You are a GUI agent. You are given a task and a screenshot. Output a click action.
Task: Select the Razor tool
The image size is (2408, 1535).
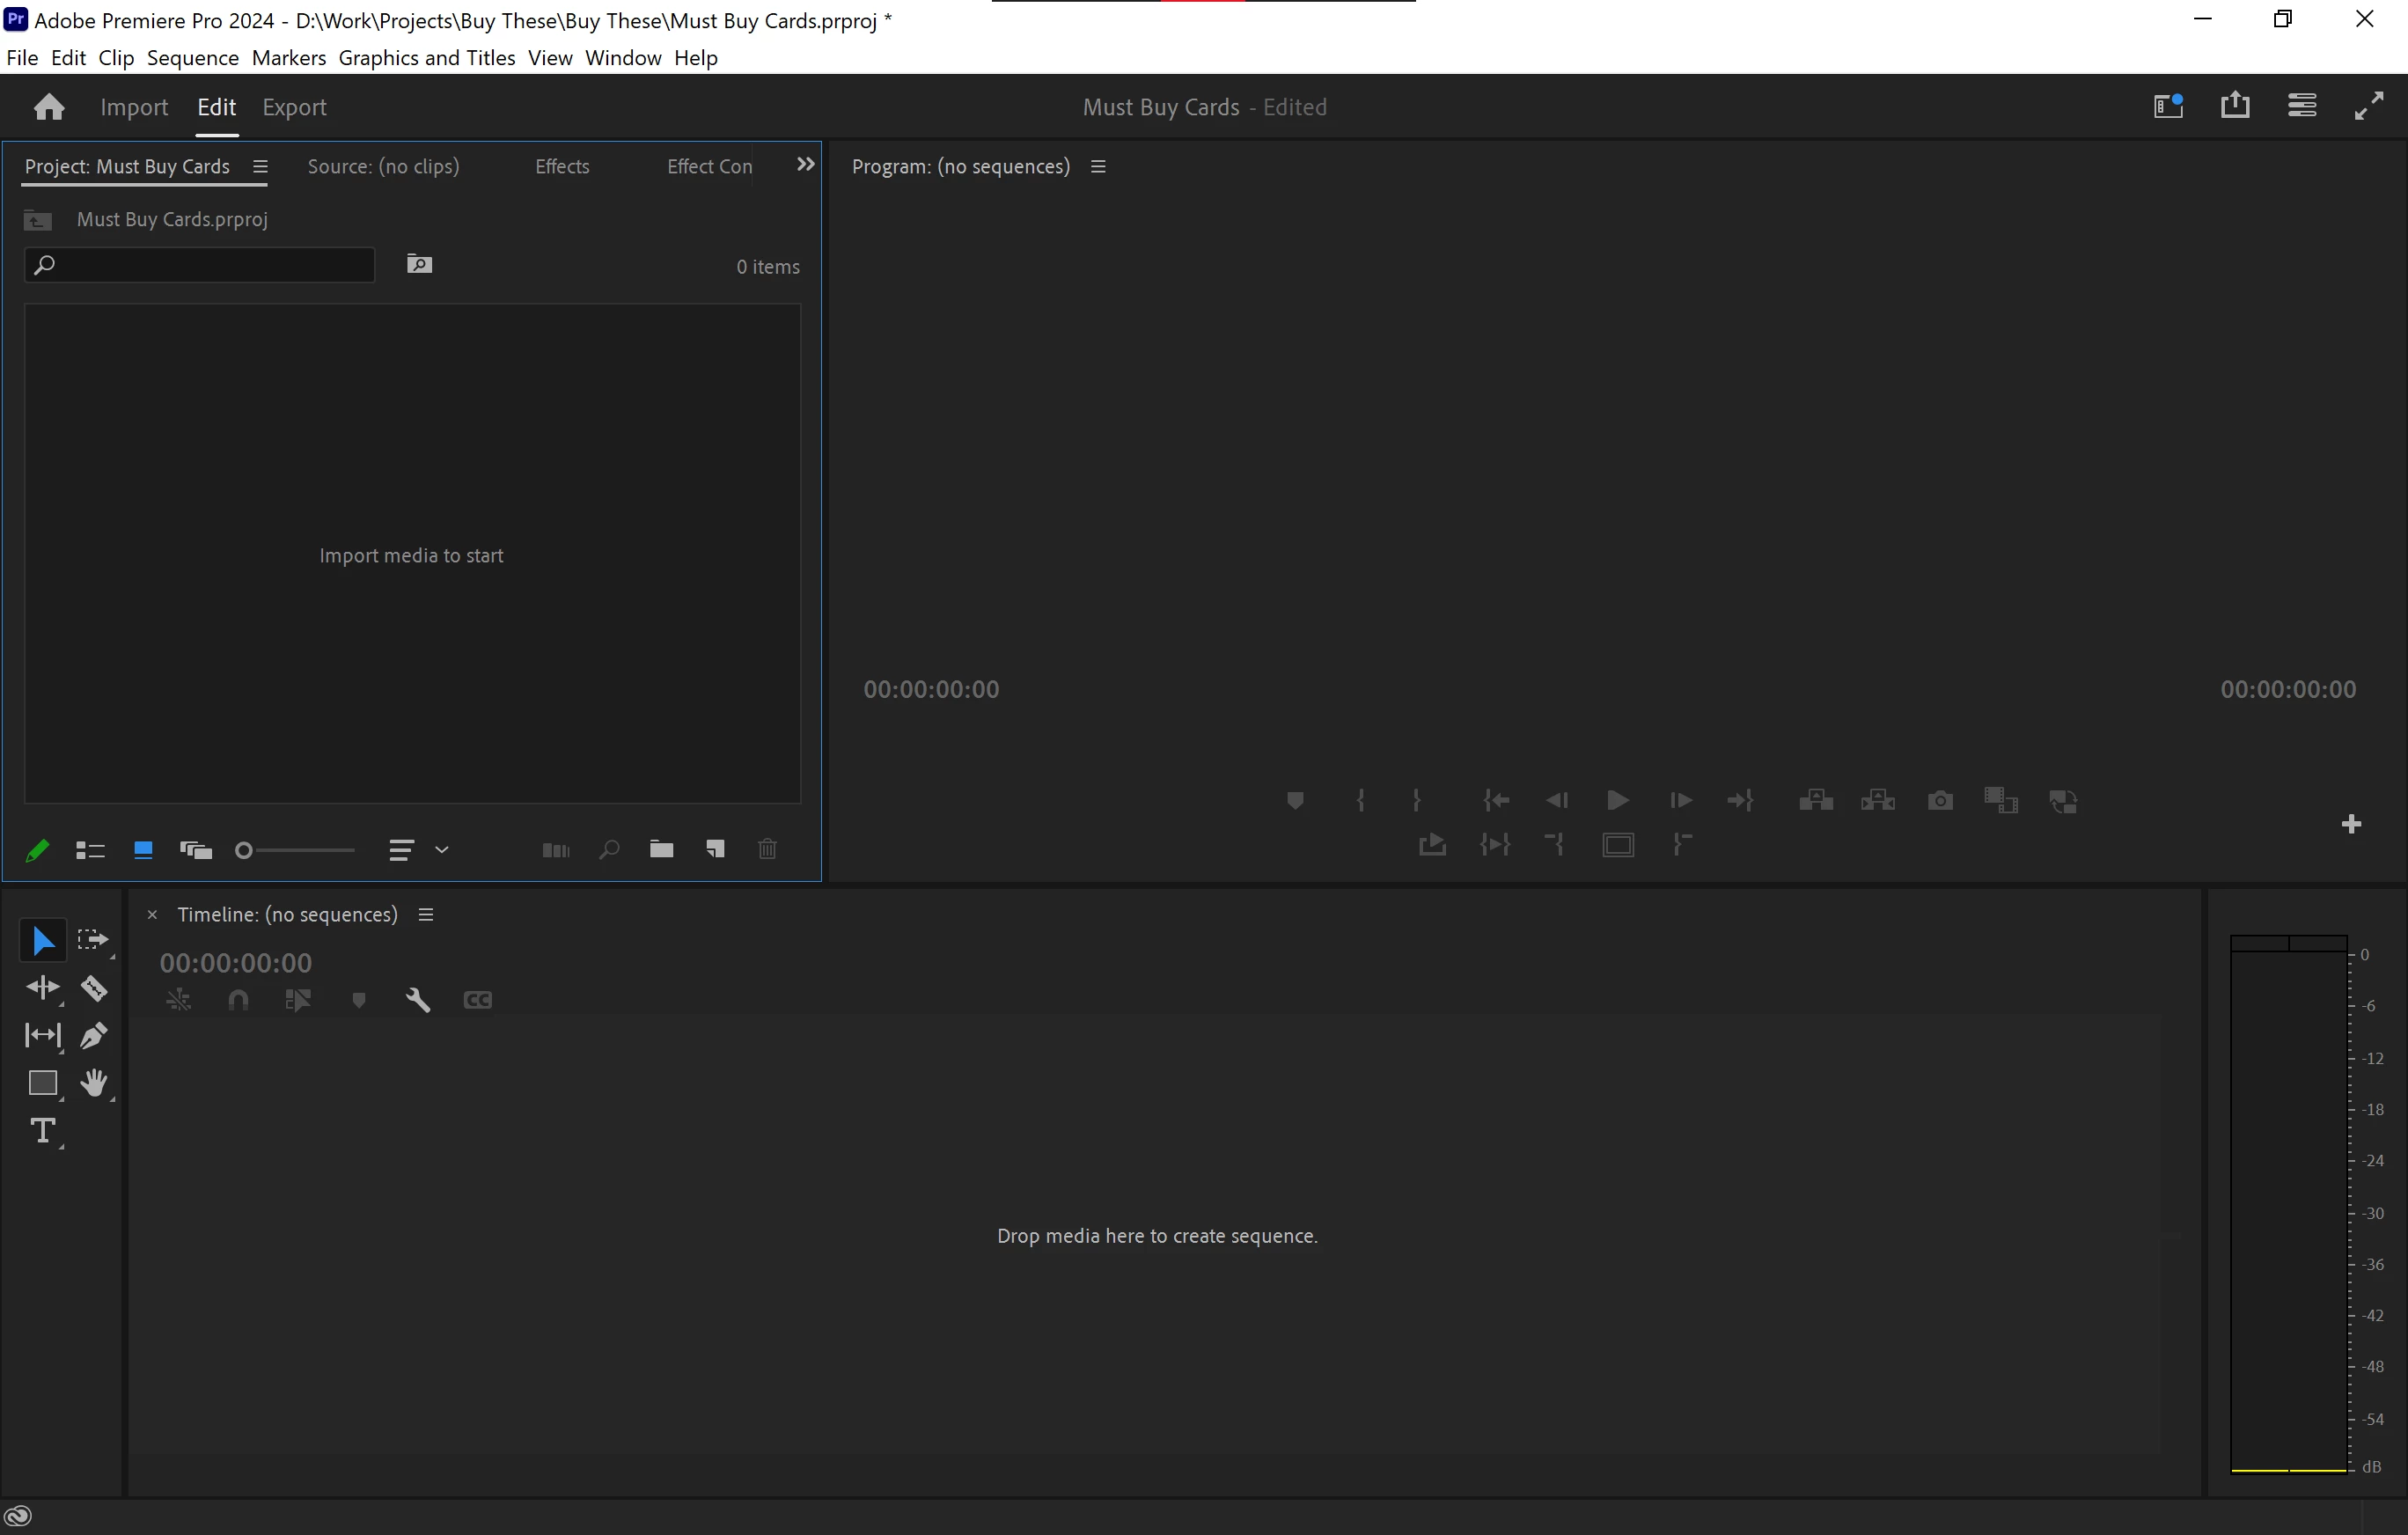[94, 988]
